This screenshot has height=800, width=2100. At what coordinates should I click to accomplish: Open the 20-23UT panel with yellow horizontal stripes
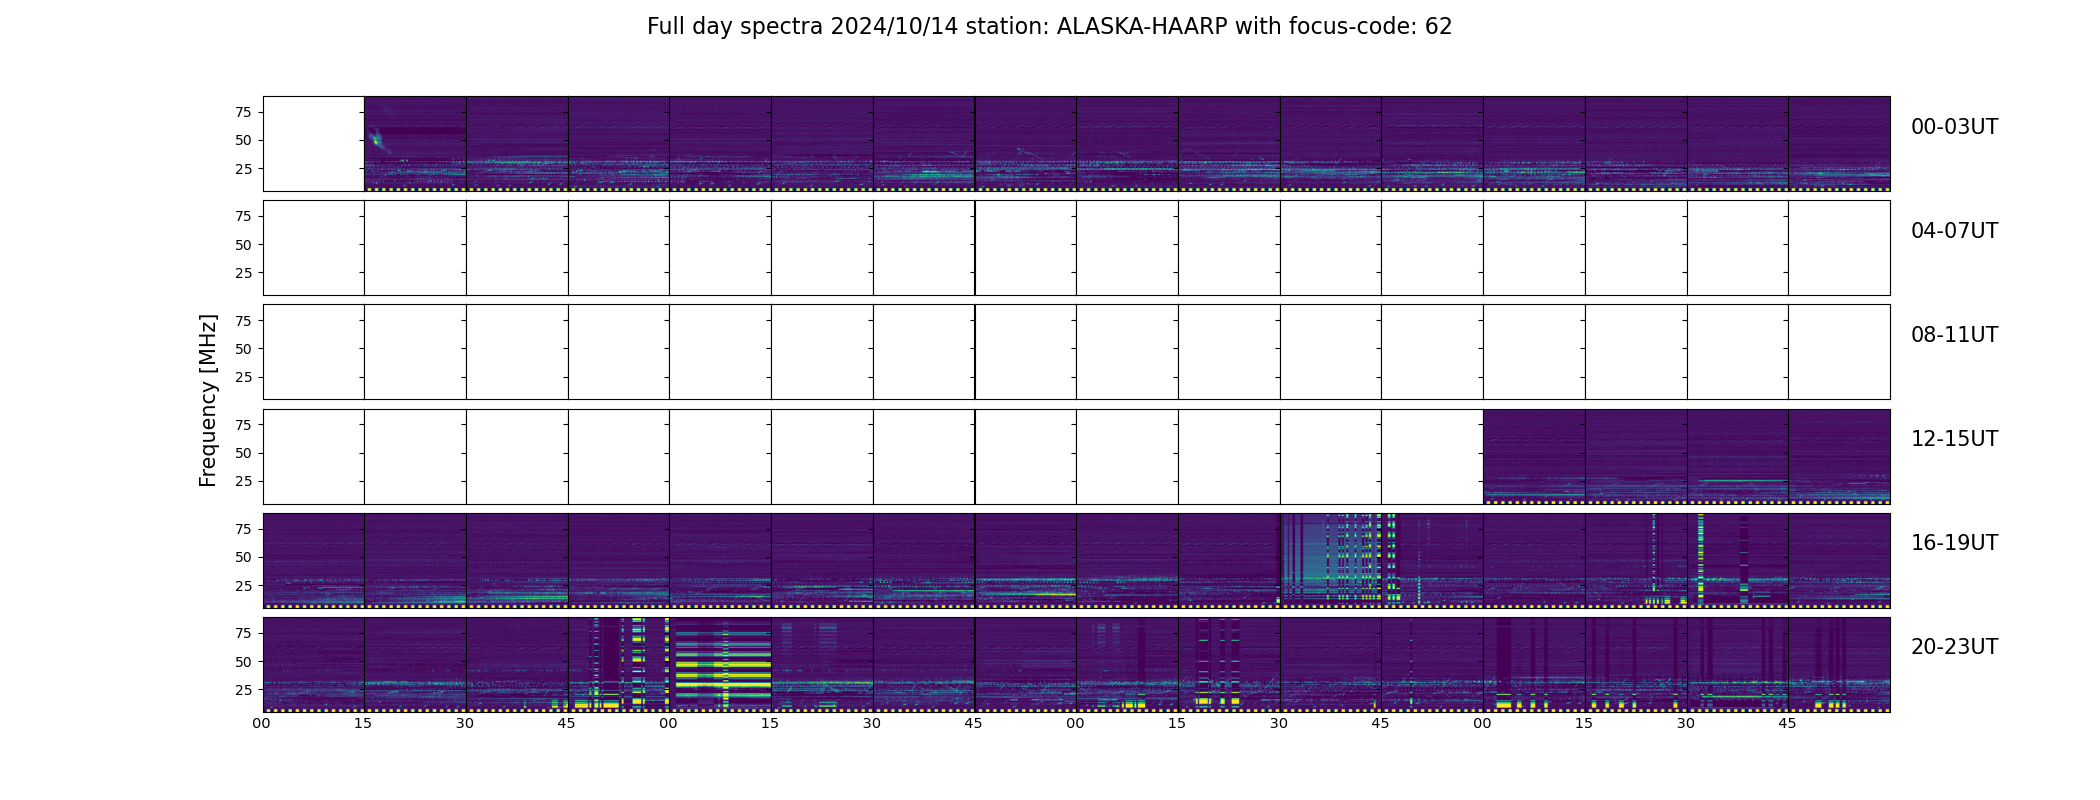pyautogui.click(x=720, y=664)
